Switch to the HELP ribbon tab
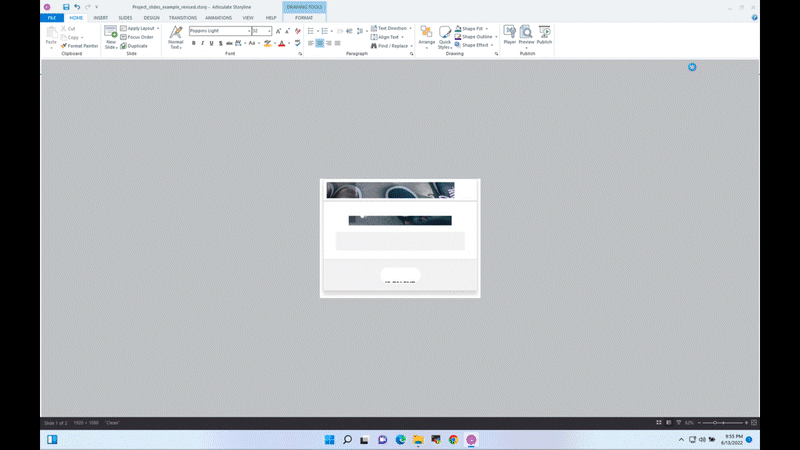This screenshot has height=450, width=800. [271, 18]
